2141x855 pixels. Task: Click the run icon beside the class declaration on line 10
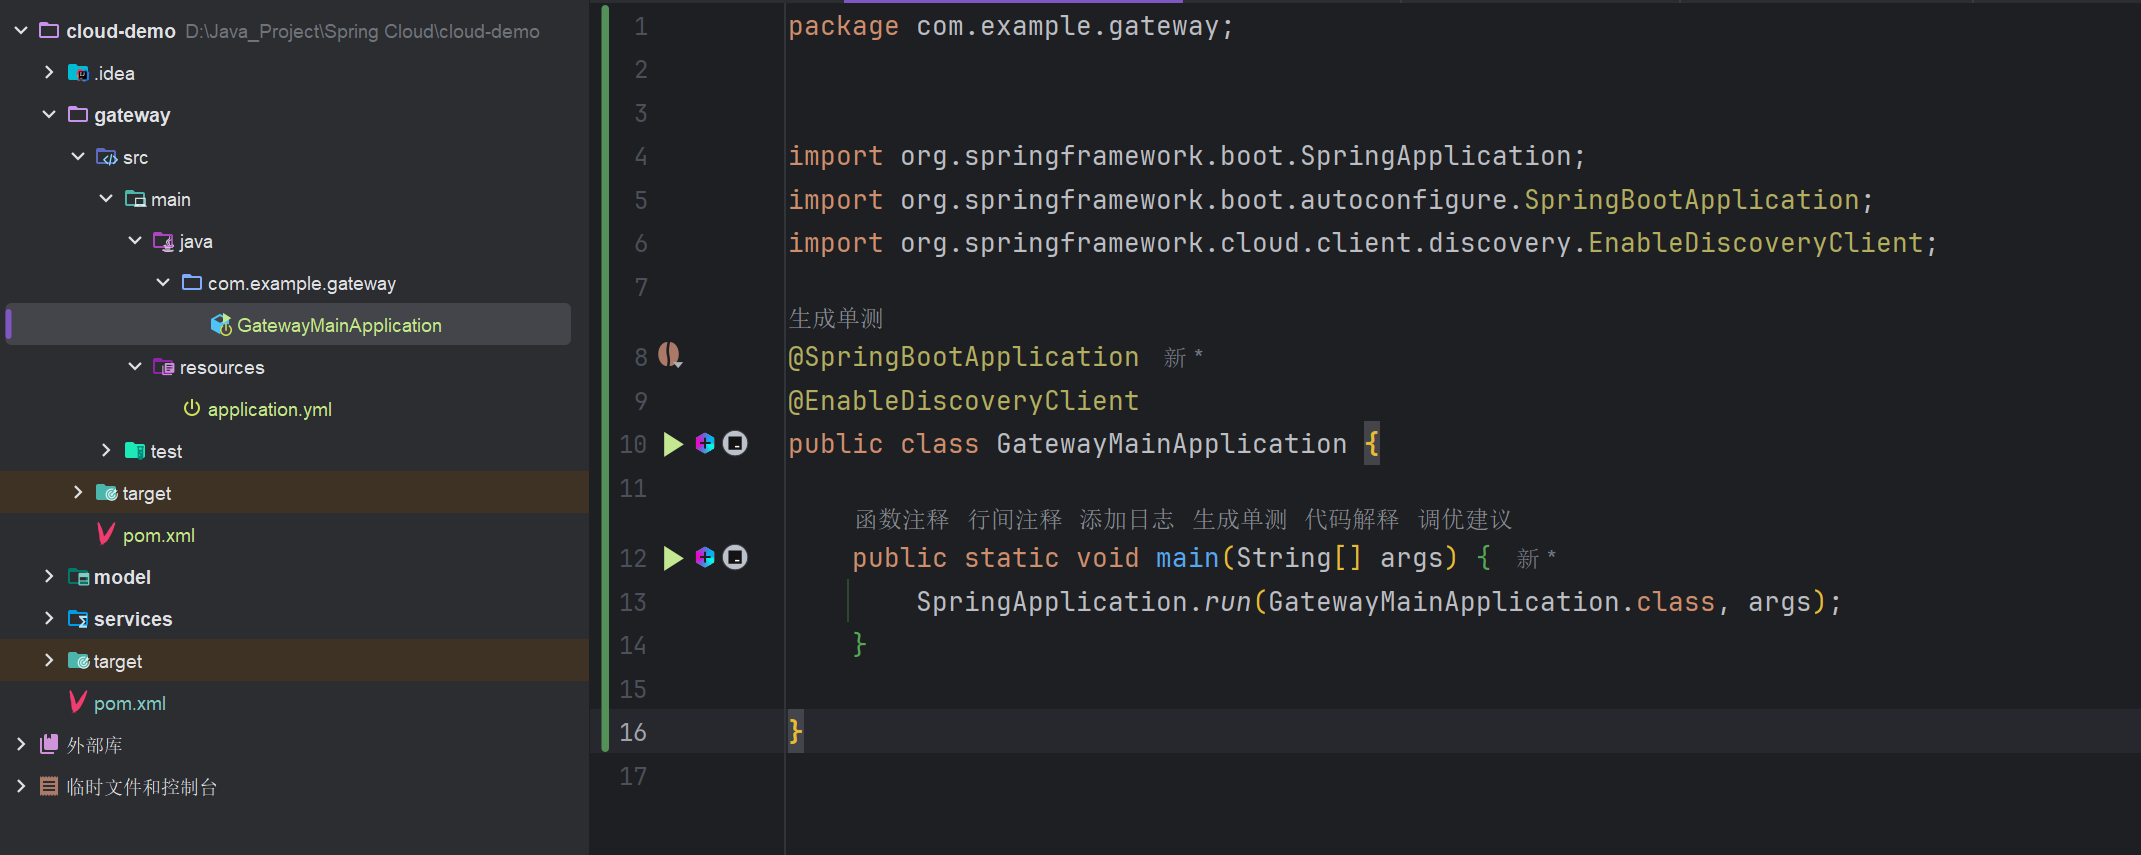(x=673, y=444)
